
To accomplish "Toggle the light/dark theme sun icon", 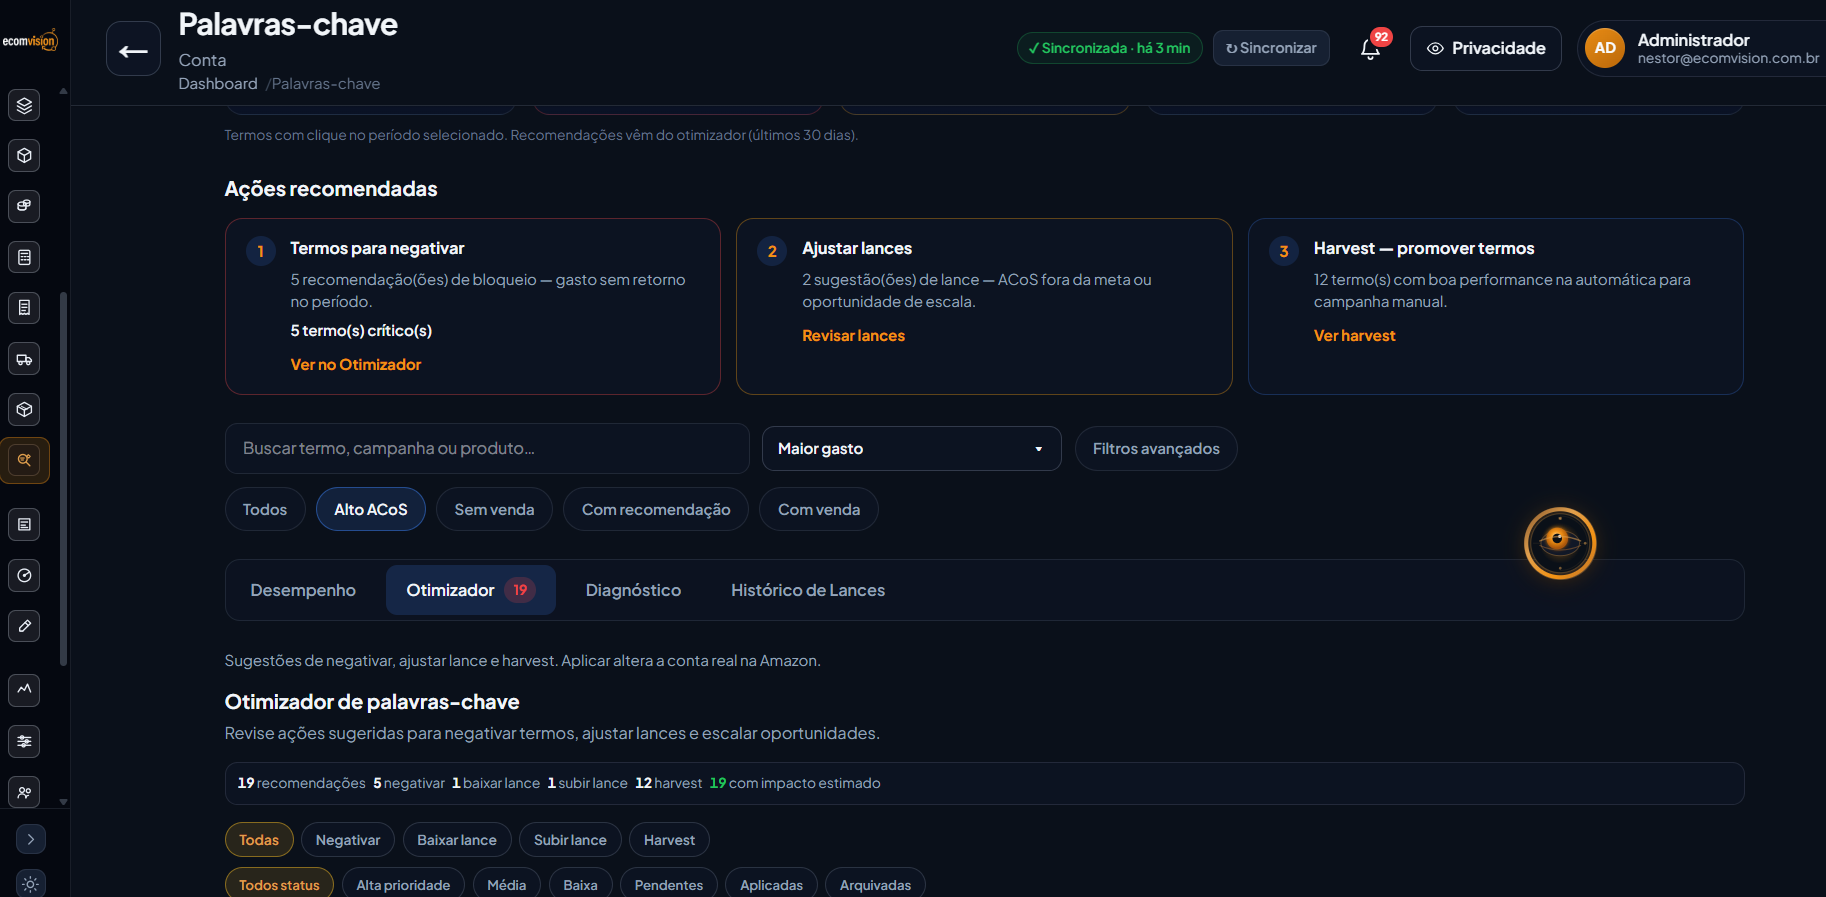I will tap(31, 884).
